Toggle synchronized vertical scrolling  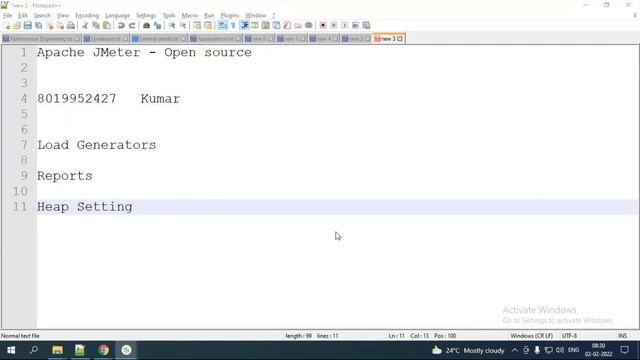point(197,26)
